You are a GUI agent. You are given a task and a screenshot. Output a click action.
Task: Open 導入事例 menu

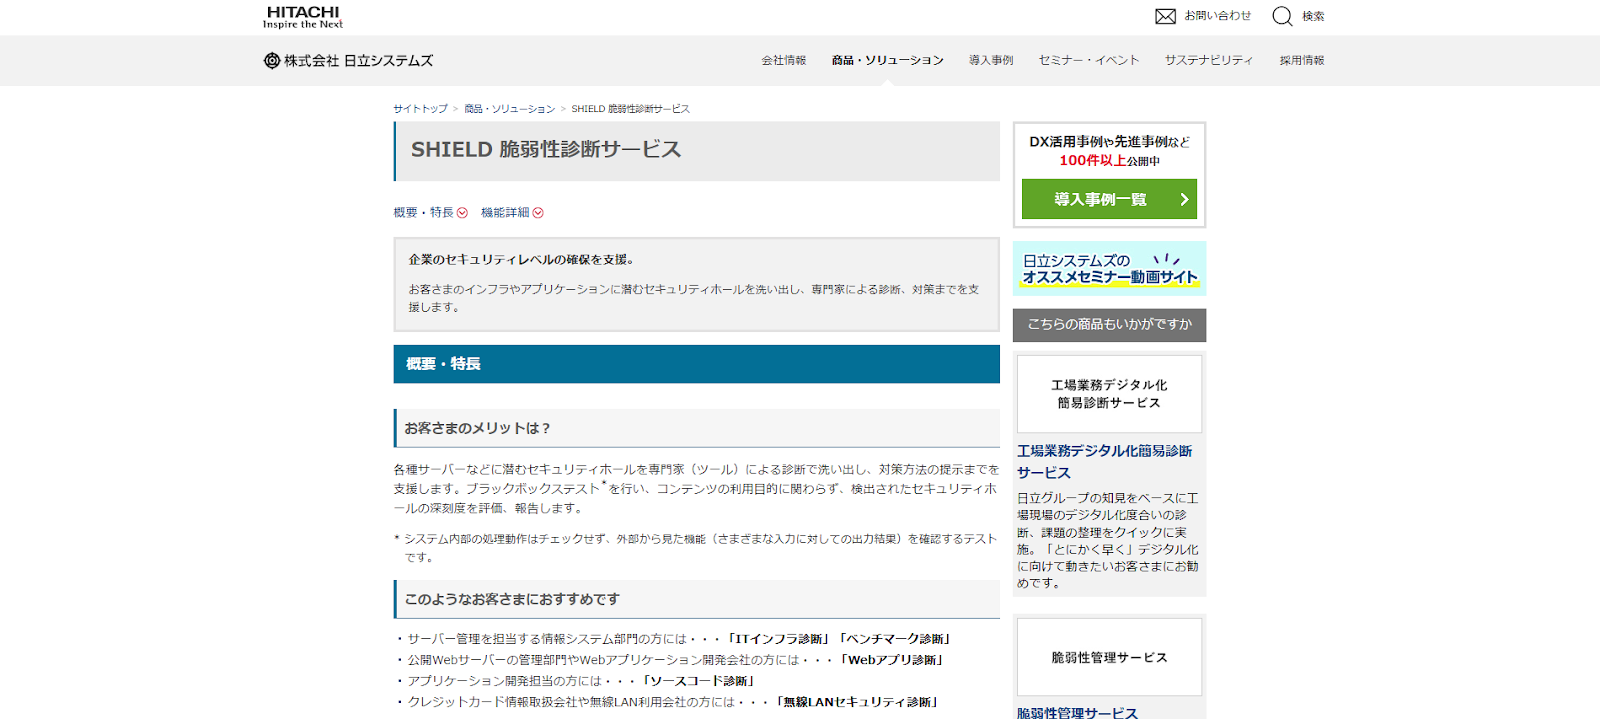pyautogui.click(x=991, y=61)
